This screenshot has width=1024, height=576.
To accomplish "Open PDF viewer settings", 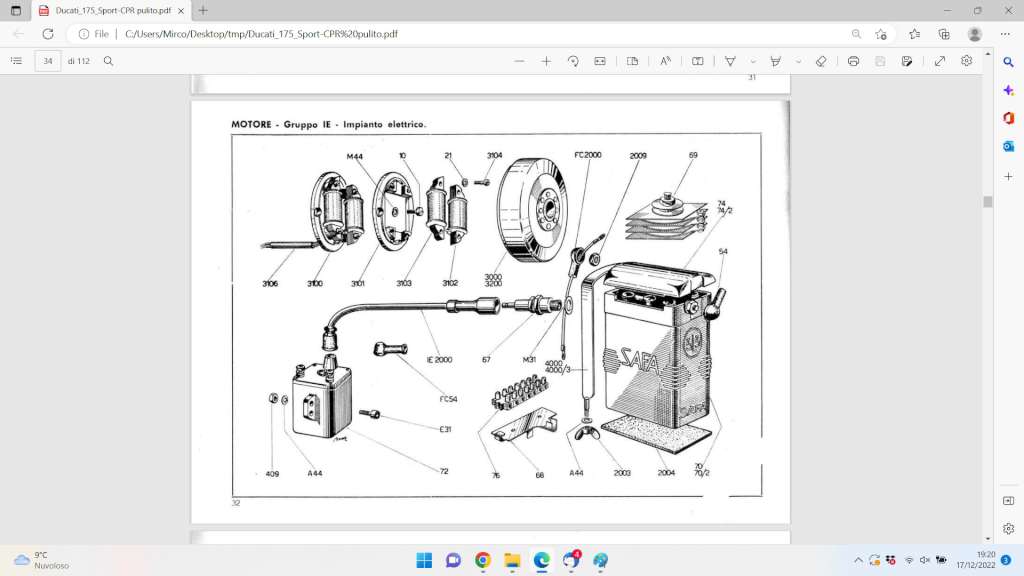I will 967,61.
